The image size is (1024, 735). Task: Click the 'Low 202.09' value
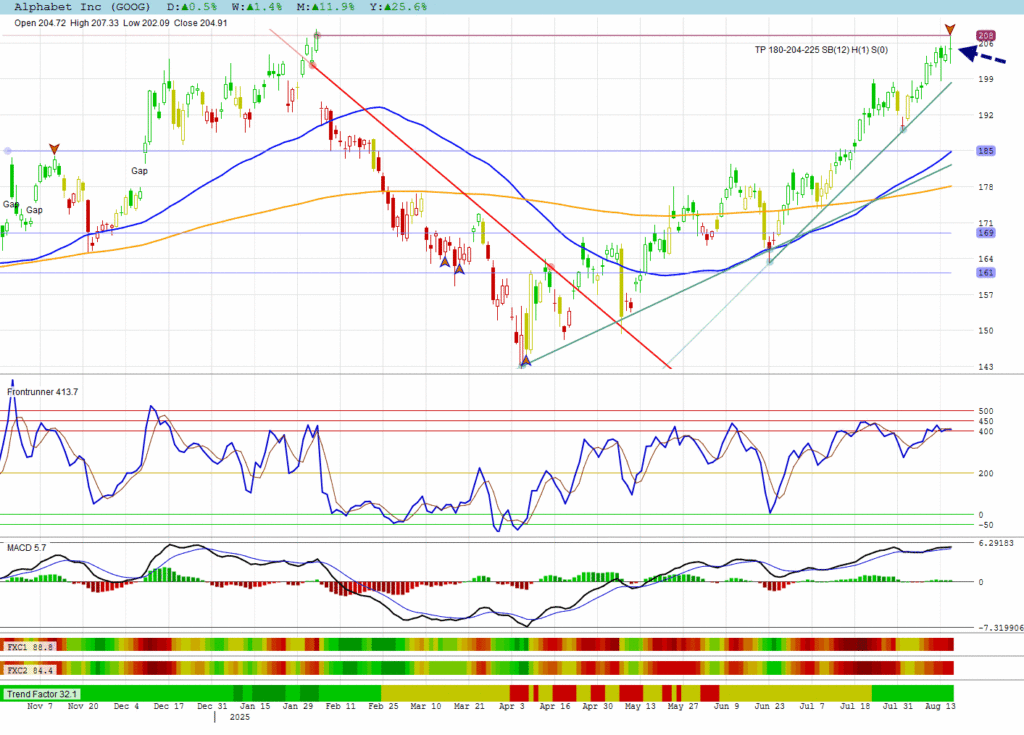click(x=146, y=23)
